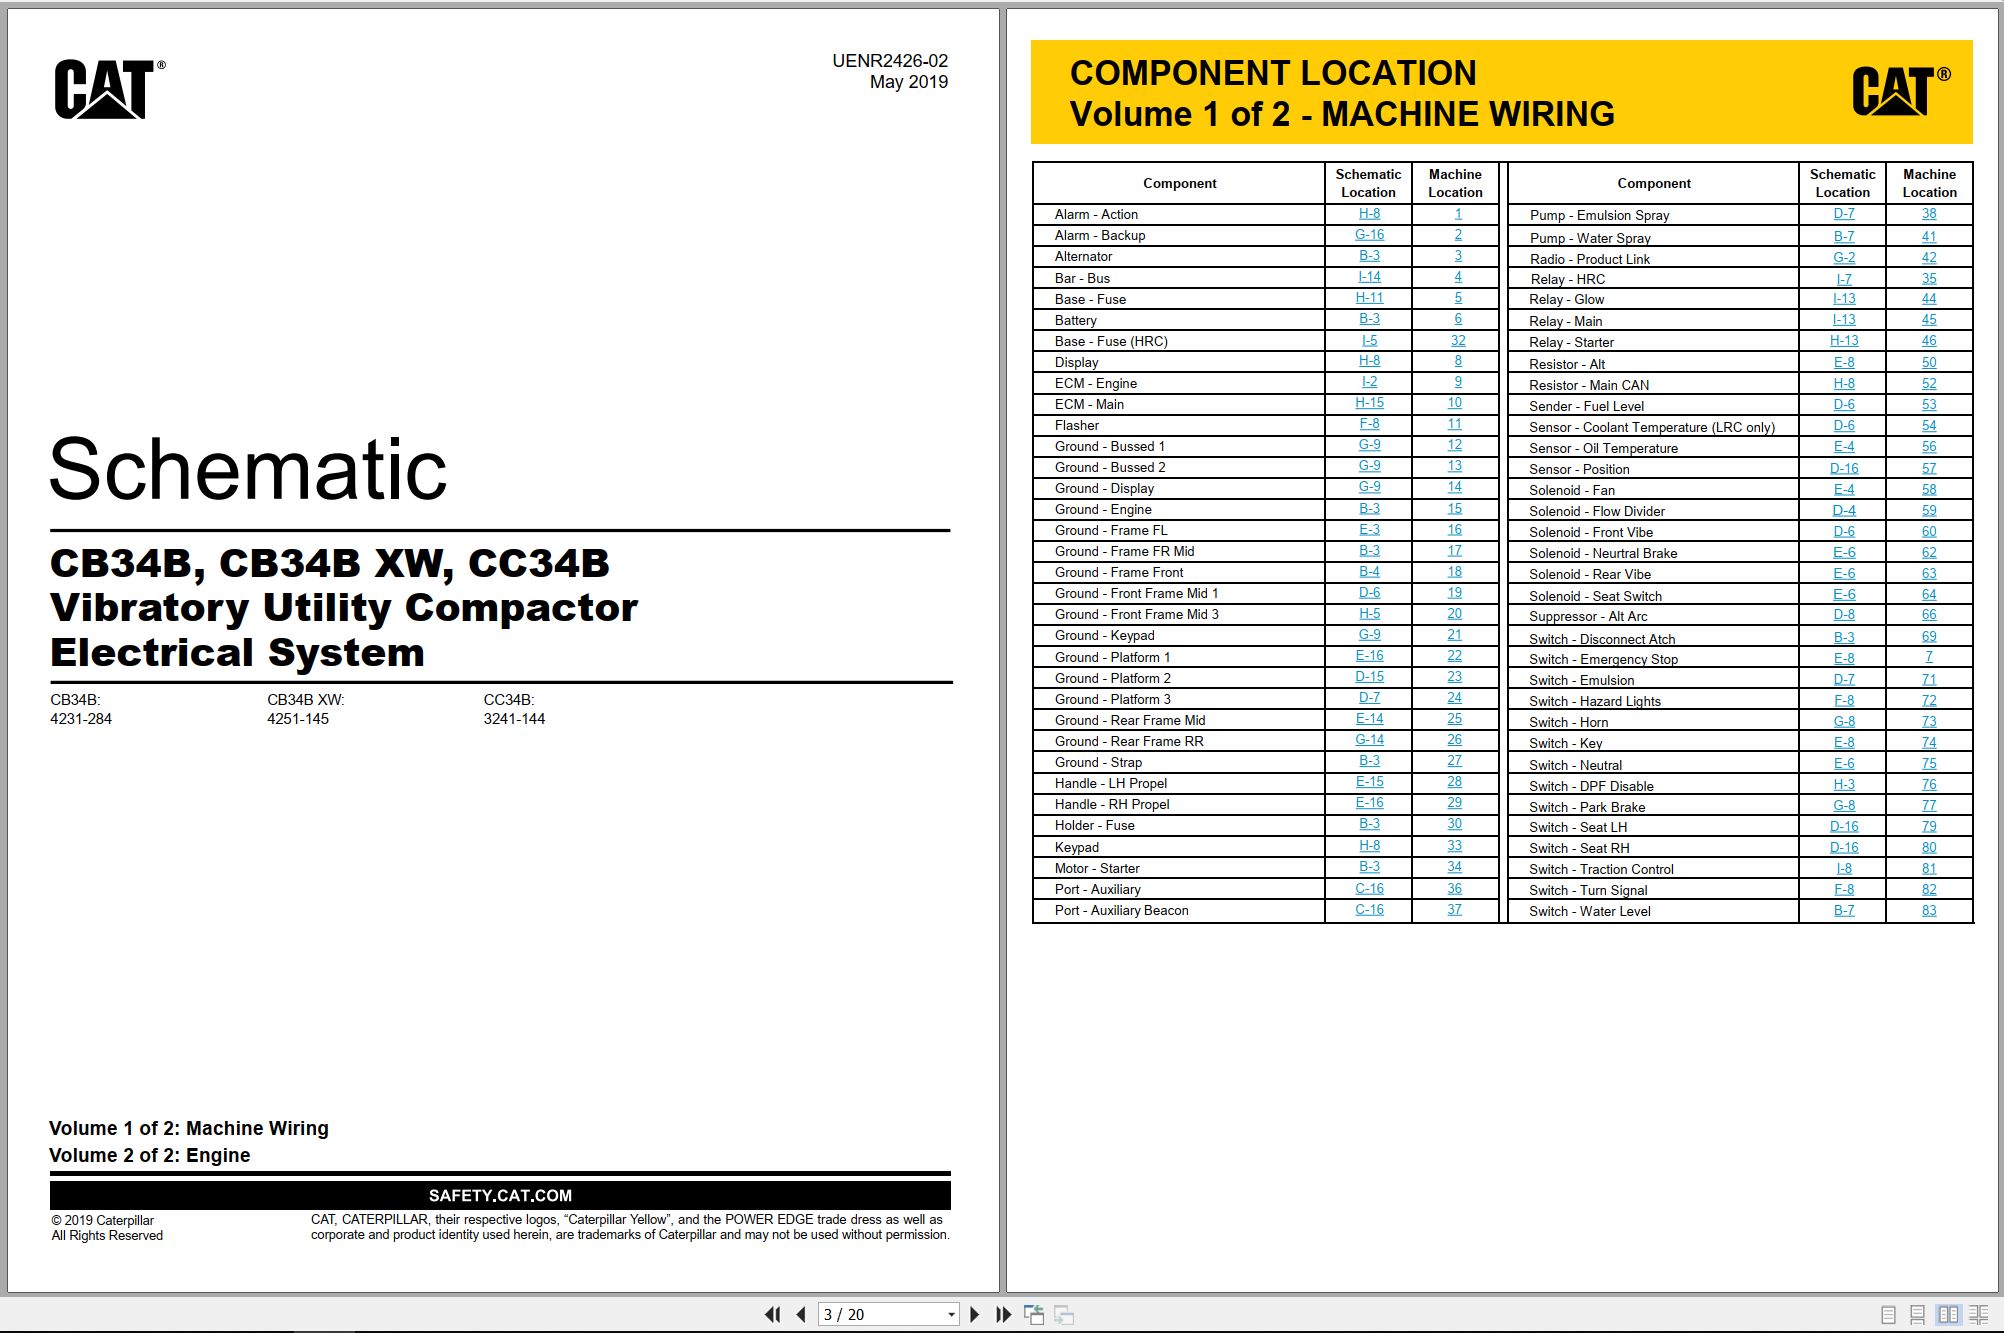Go to the previous page
2004x1333 pixels.
tap(801, 1314)
